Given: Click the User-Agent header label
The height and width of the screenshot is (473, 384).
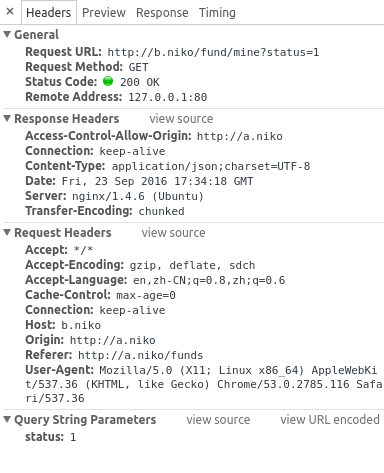Looking at the screenshot, I should click(x=60, y=370).
